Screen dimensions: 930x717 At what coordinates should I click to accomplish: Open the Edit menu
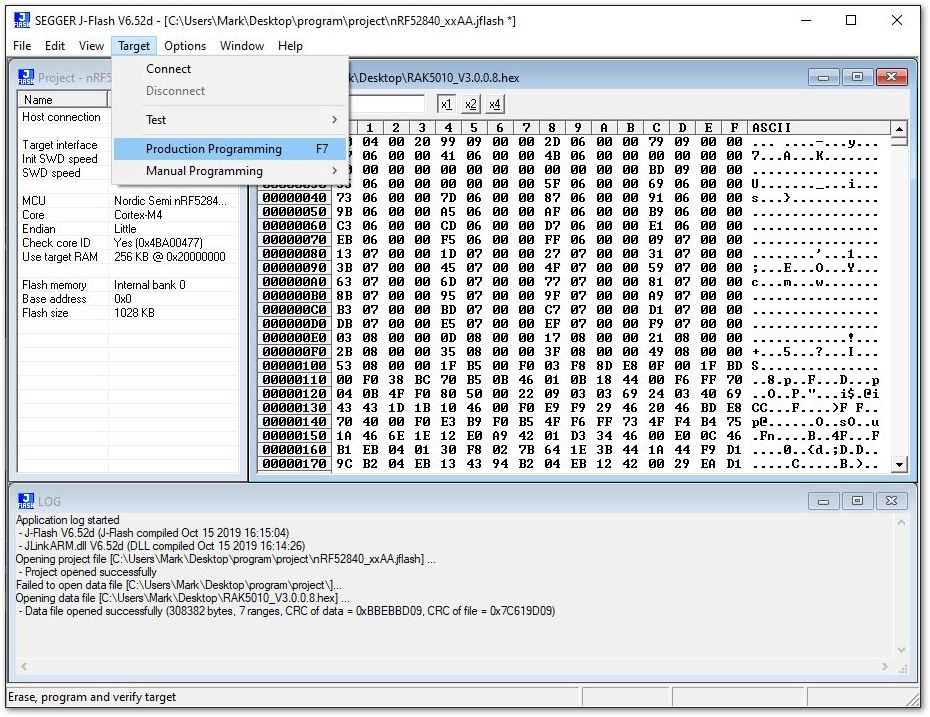(x=55, y=46)
